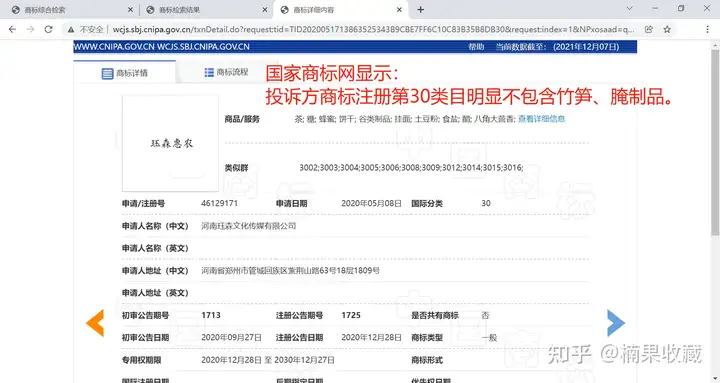720x383 pixels.
Task: Click the 珏森惠农 trademark image
Action: point(170,143)
